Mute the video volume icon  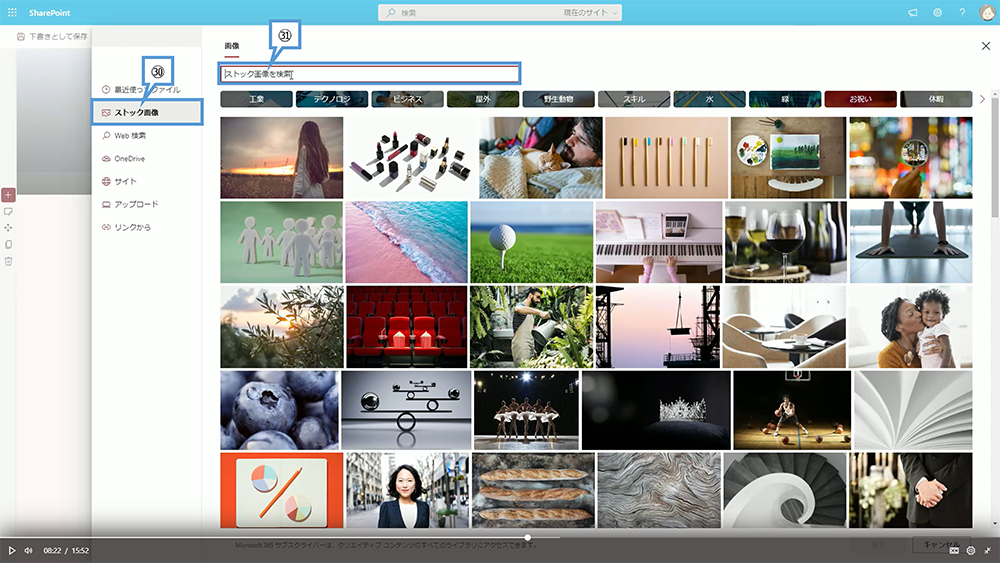click(28, 550)
